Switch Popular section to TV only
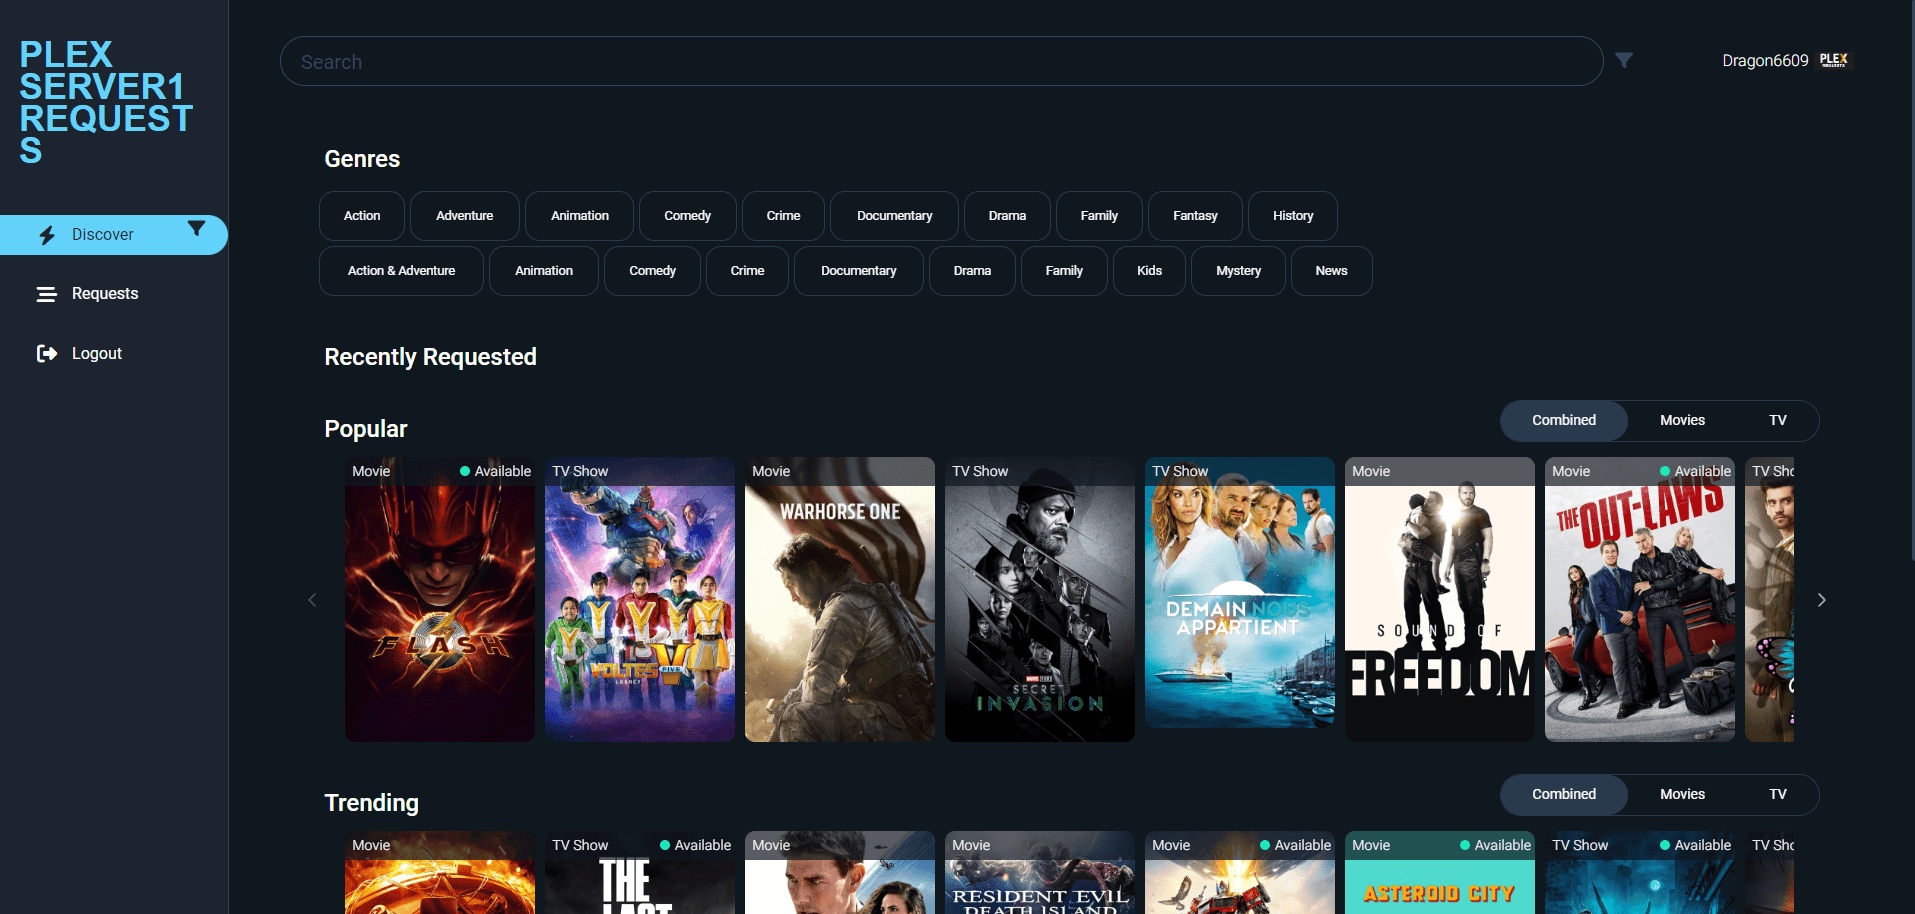 [x=1777, y=420]
